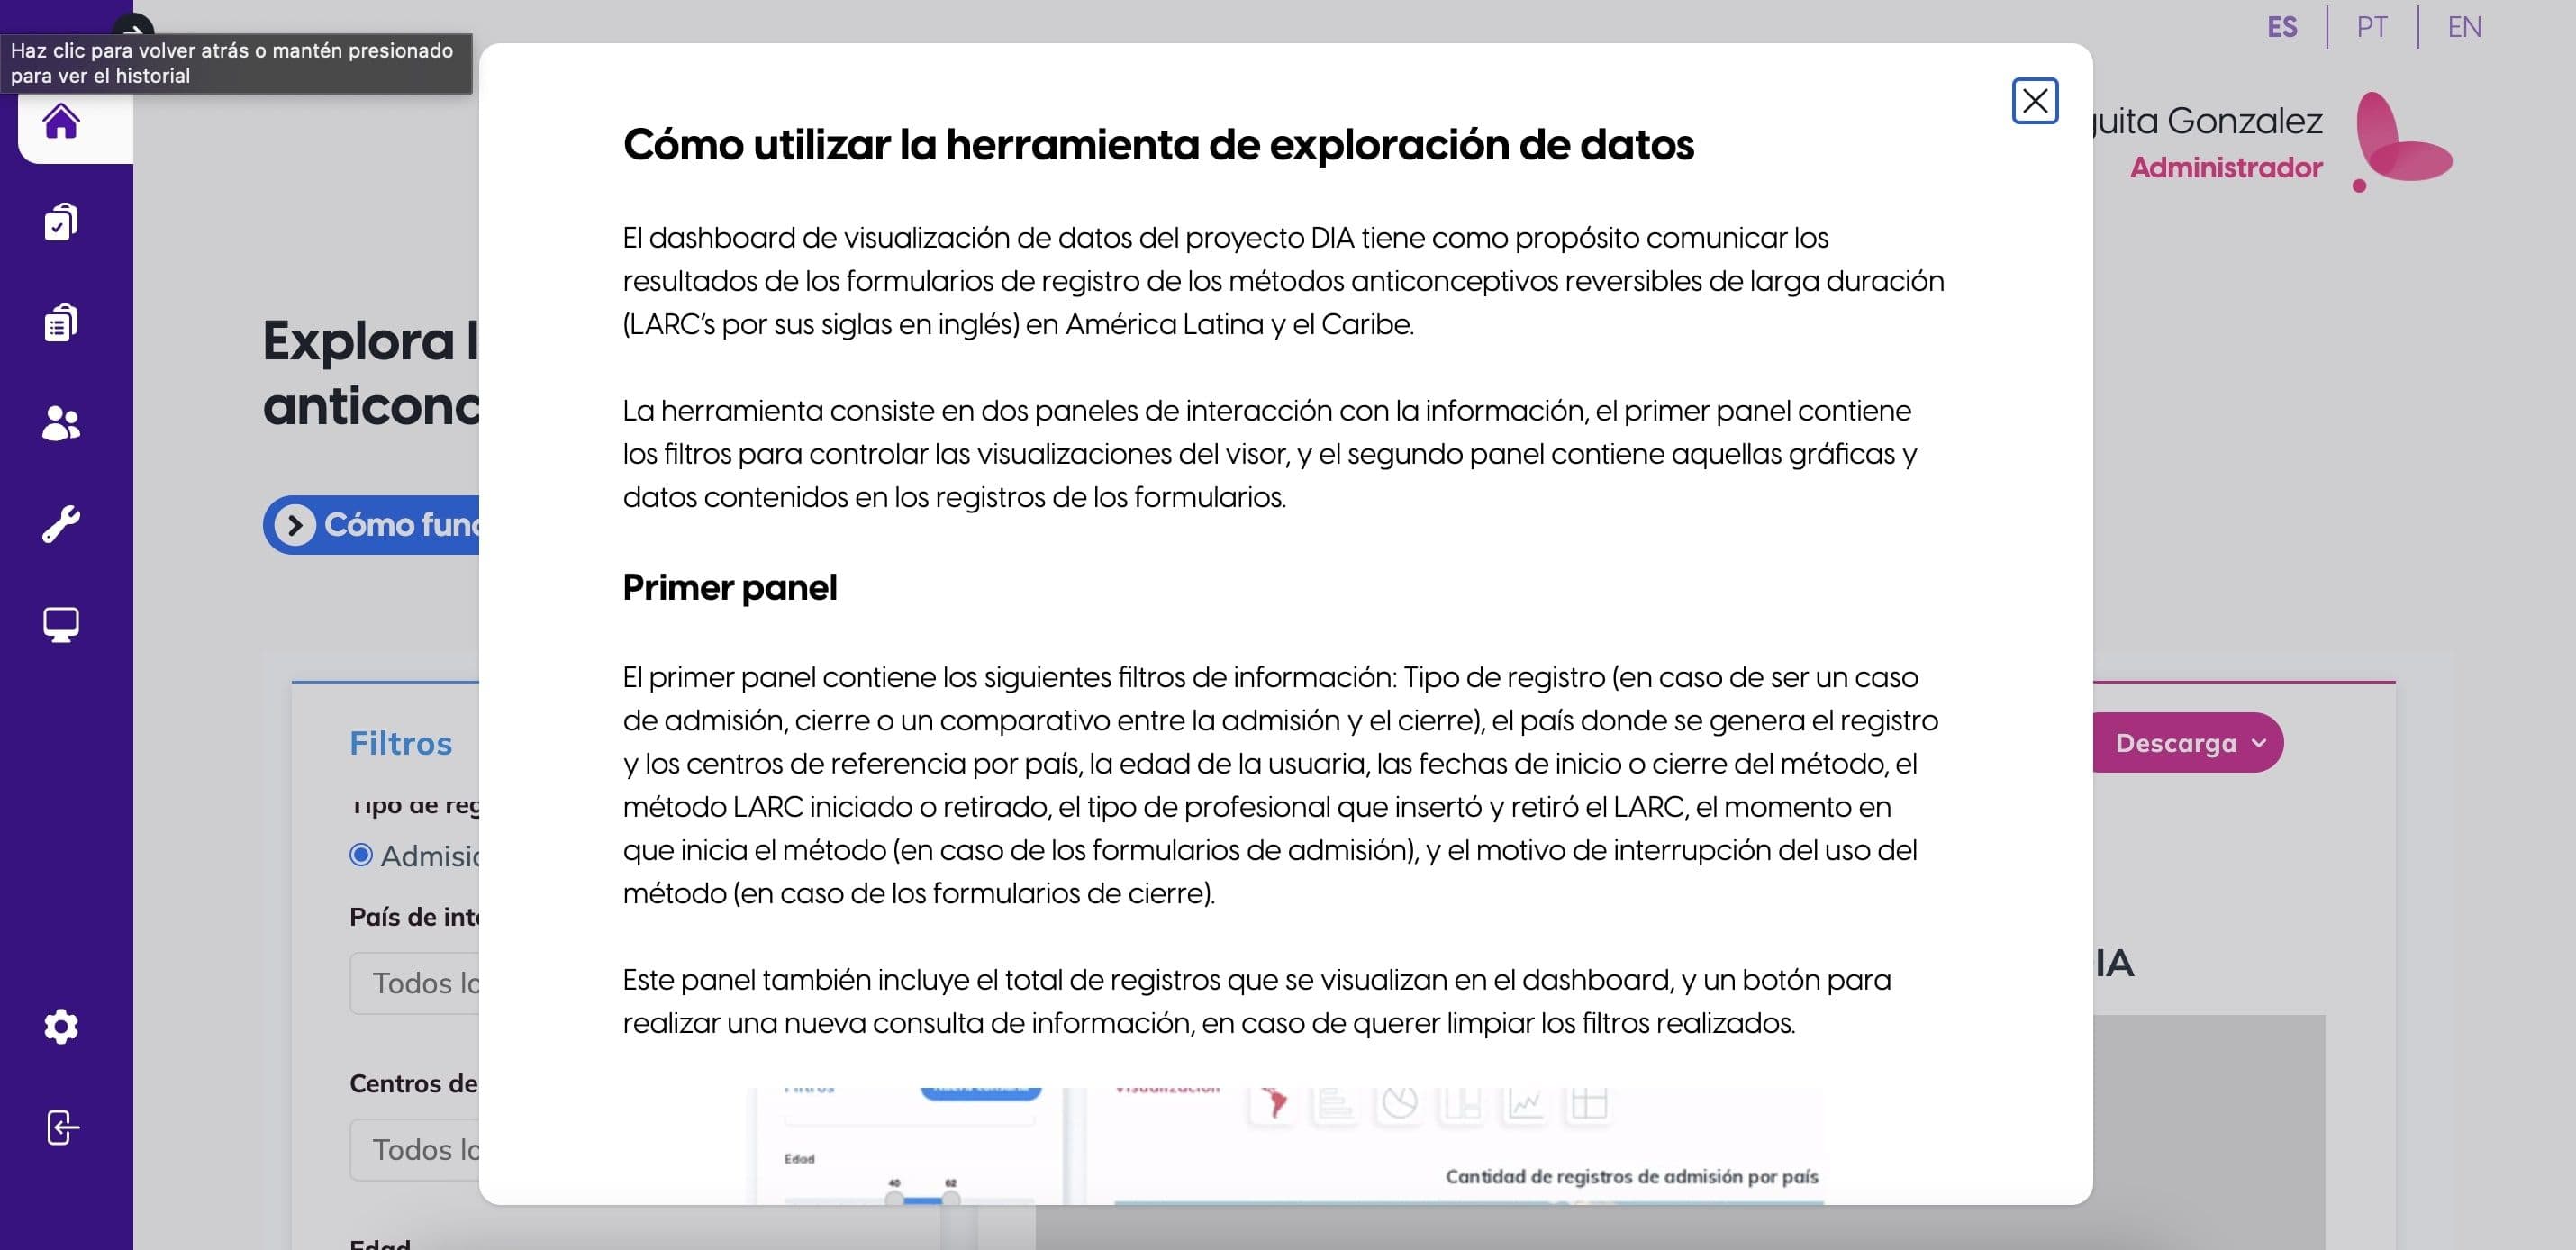Open the clipboard list sidebar icon

point(61,322)
